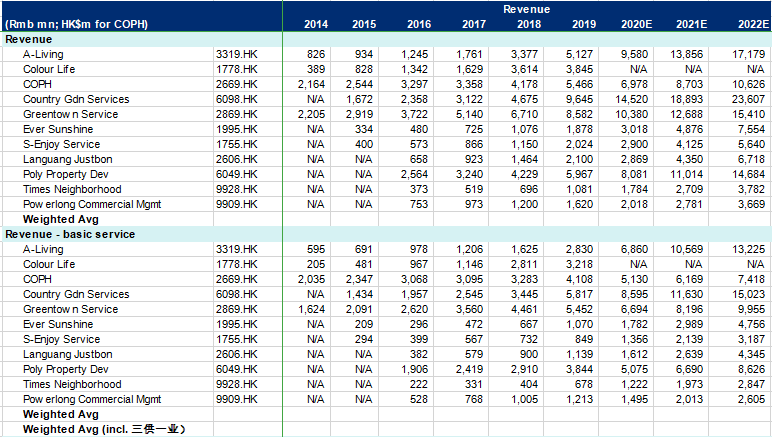Click Greentown Service basic 2022E value 9,955
Screen dimensions: 772x437
(751, 310)
